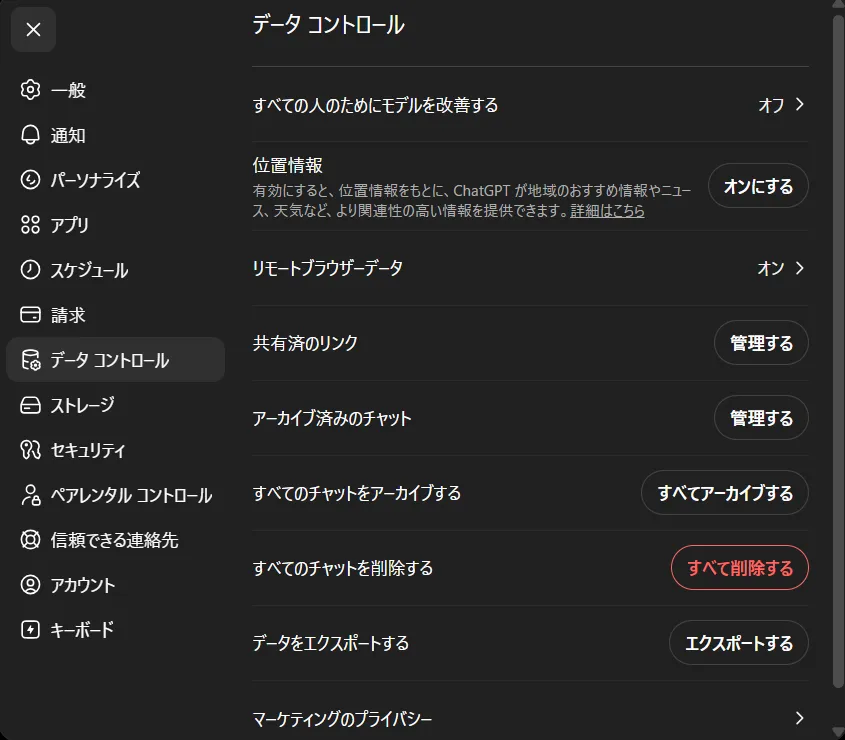The height and width of the screenshot is (740, 845).
Task: Click the clock icon beside スケジュール
Action: pyautogui.click(x=30, y=269)
